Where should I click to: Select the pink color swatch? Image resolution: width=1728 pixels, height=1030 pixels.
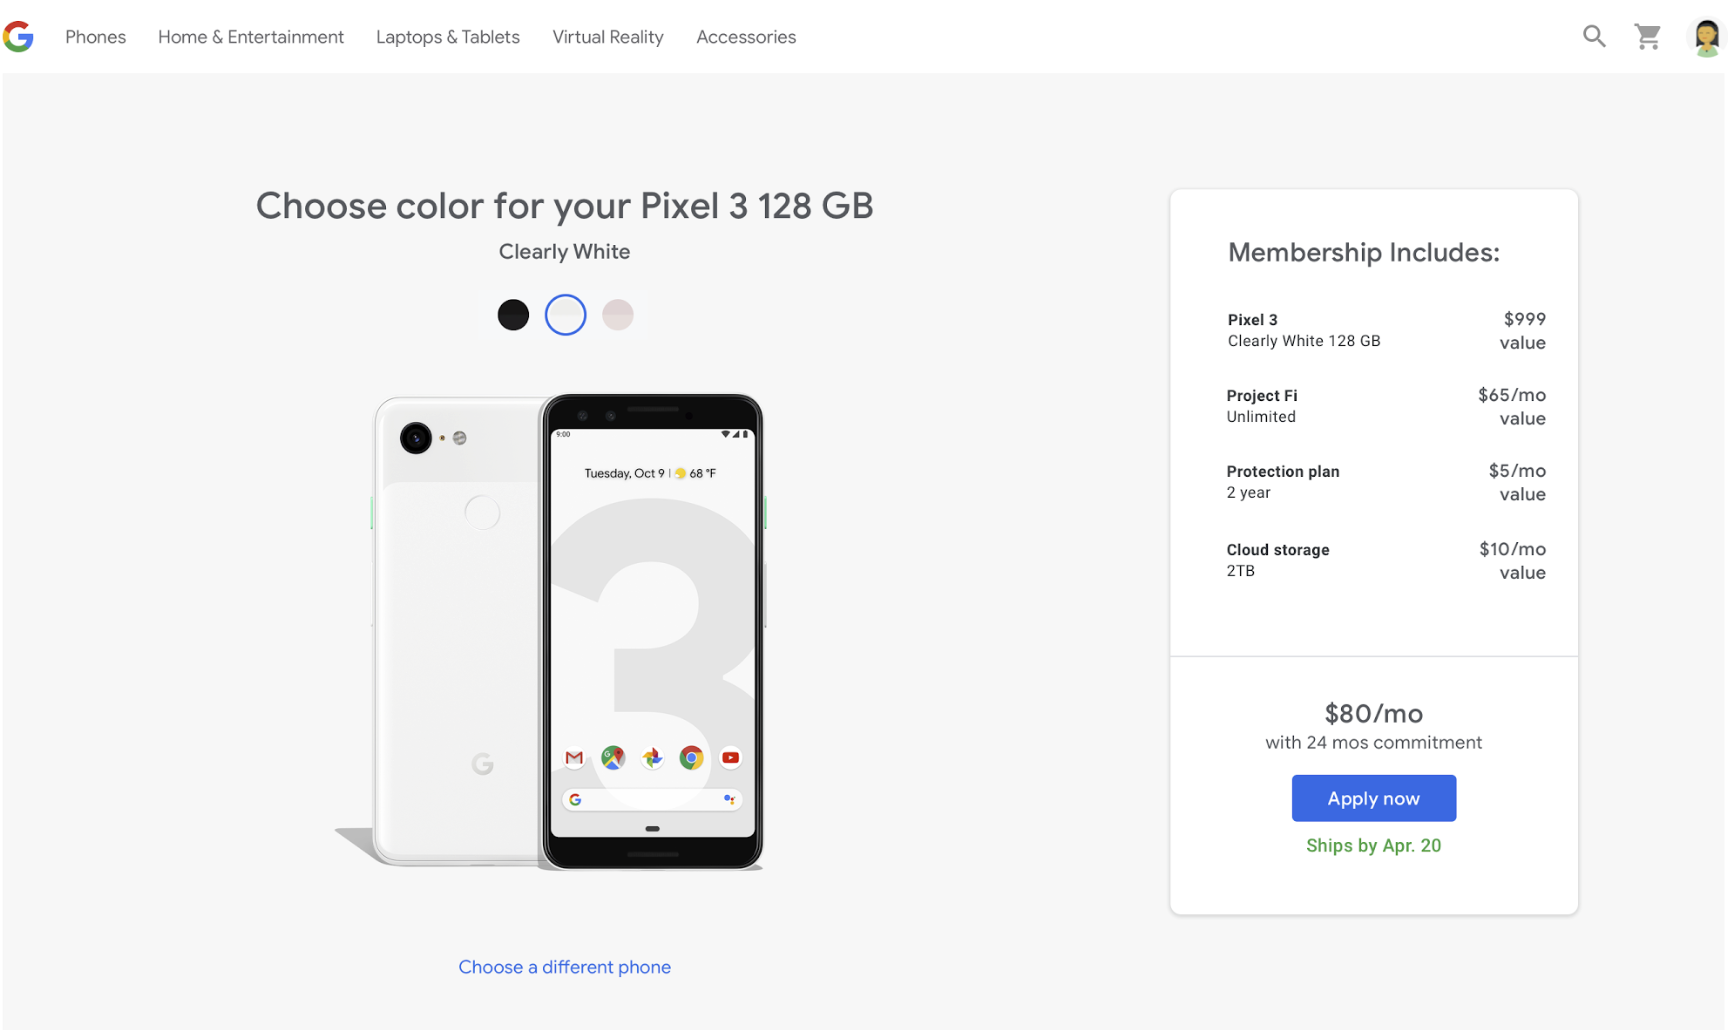pos(618,315)
